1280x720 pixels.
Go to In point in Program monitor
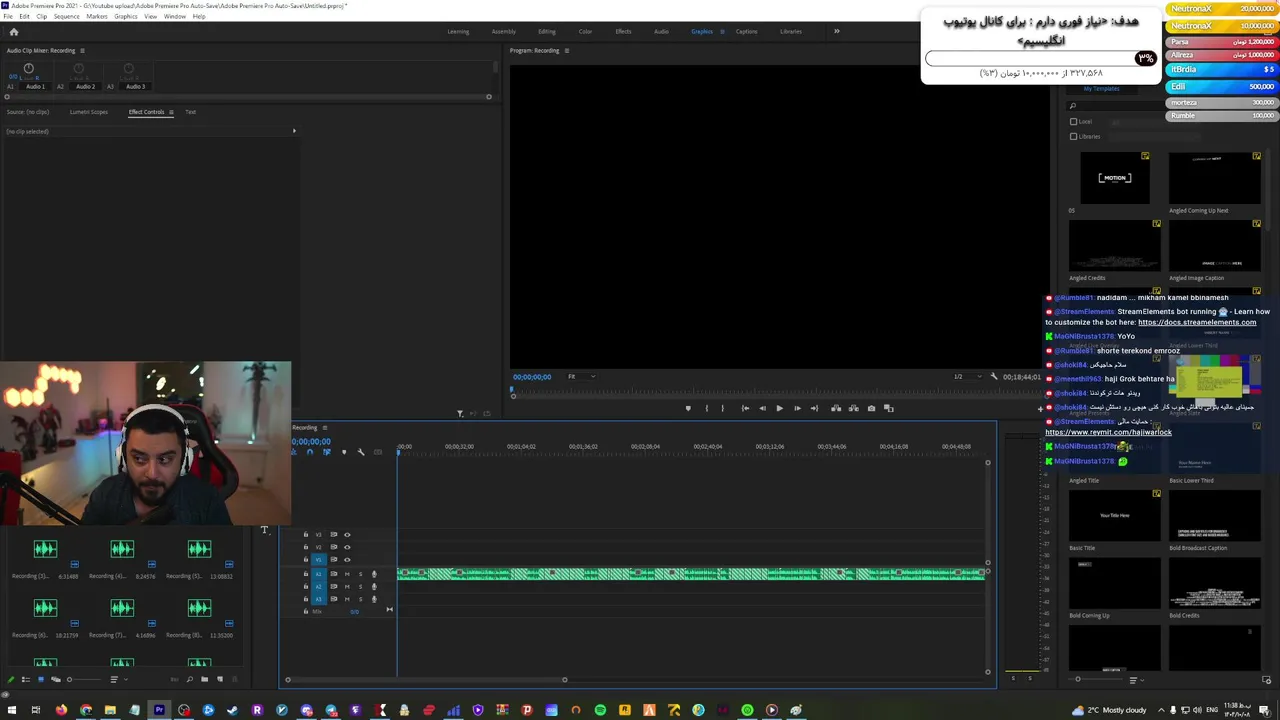[x=745, y=408]
